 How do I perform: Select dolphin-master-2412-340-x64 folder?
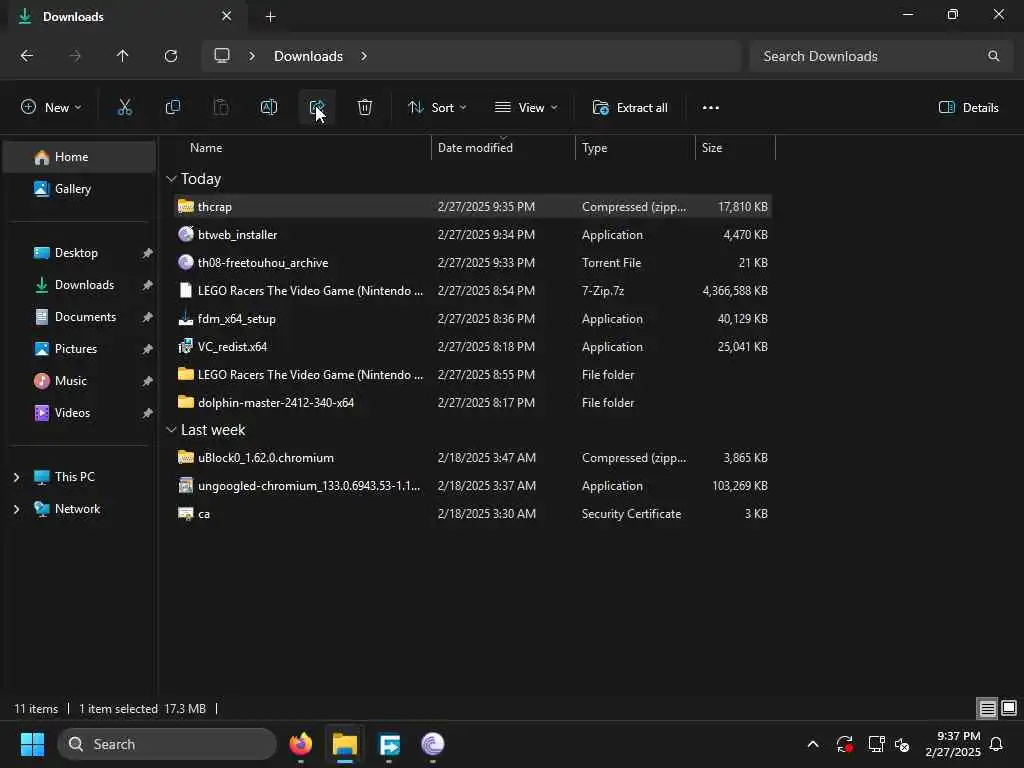tap(473, 403)
